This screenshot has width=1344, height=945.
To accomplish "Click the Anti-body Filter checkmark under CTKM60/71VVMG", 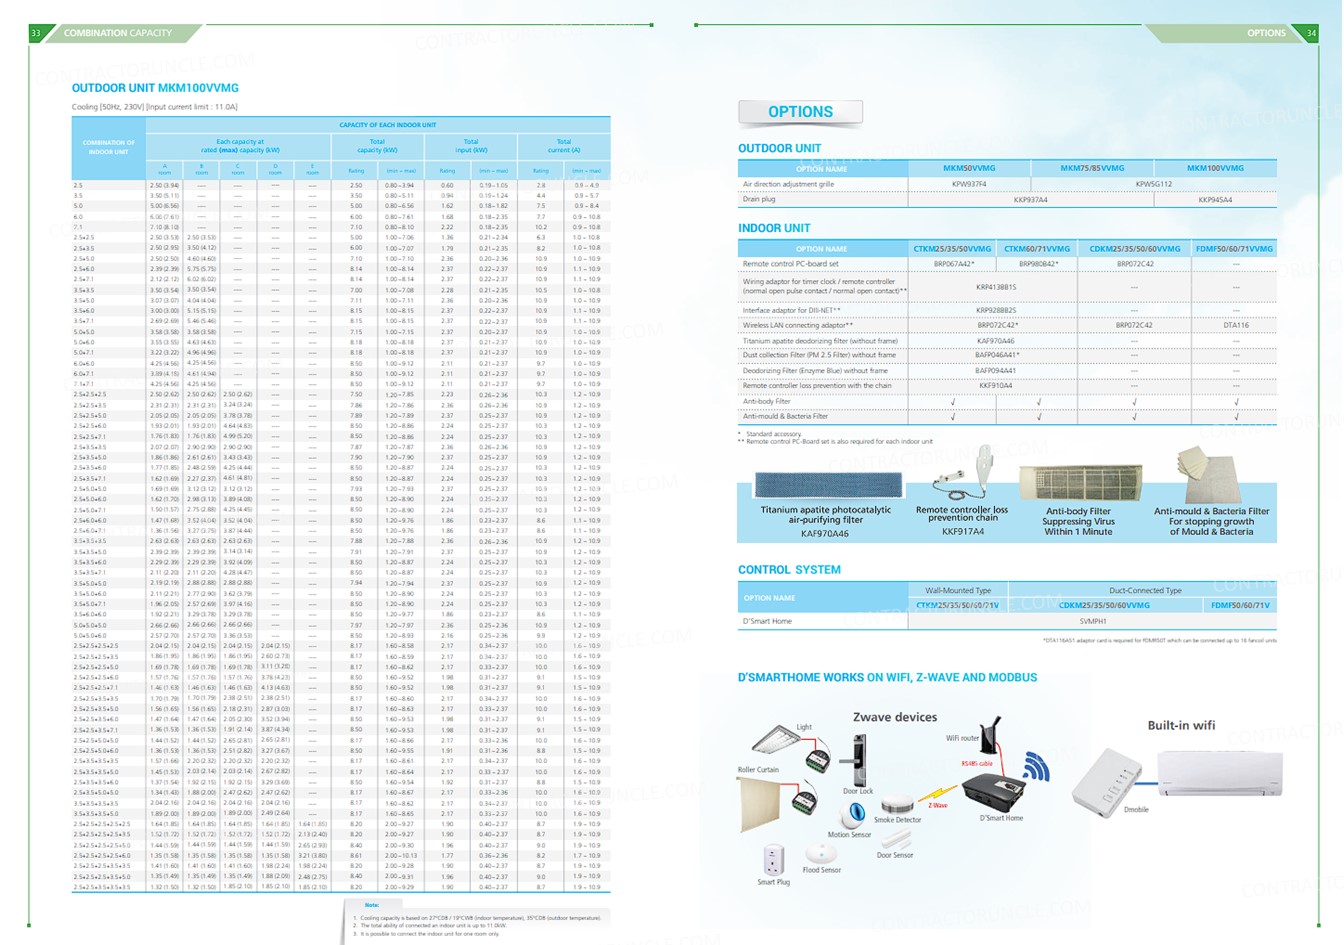I will click(x=1039, y=401).
